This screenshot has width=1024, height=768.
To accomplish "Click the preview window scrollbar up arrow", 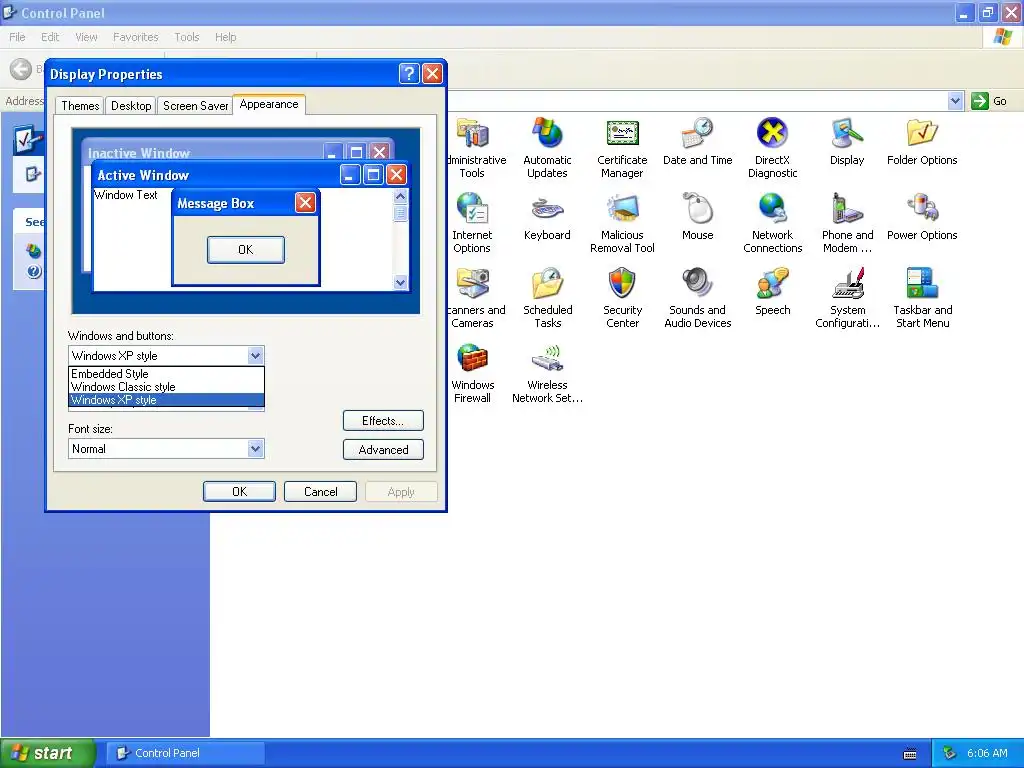I will [x=400, y=196].
